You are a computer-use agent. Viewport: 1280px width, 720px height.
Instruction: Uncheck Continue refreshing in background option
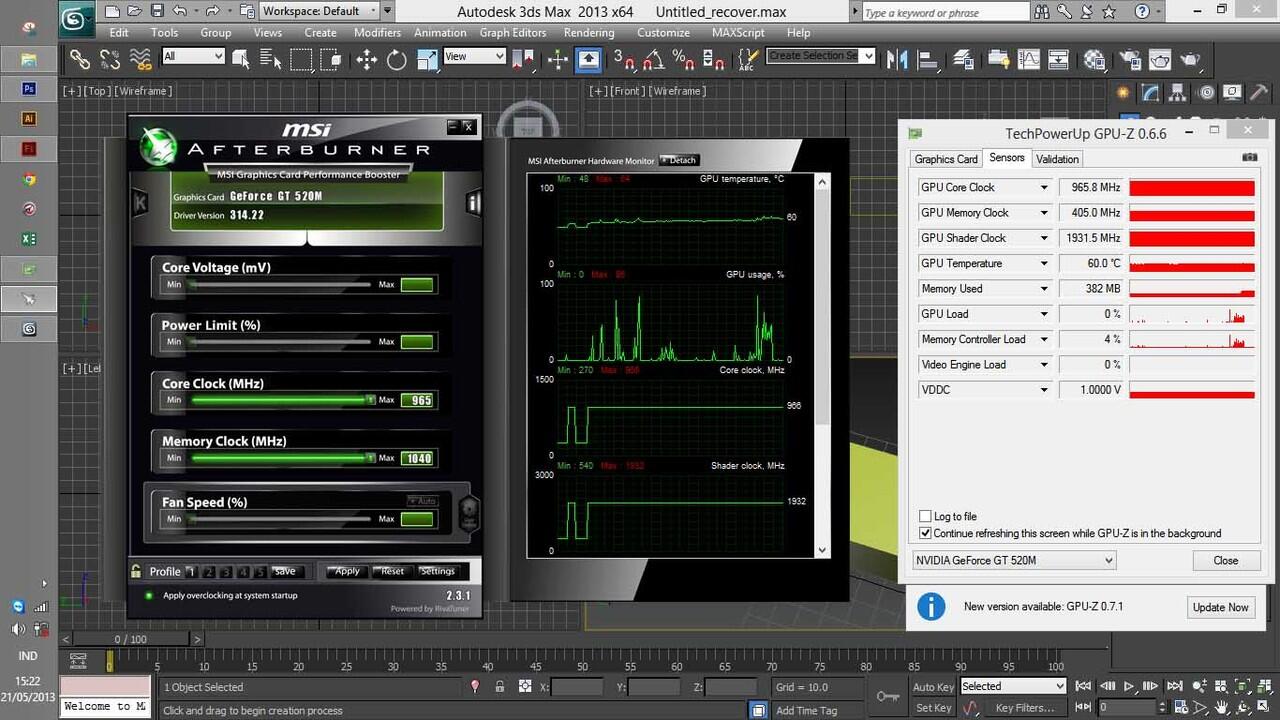click(925, 534)
